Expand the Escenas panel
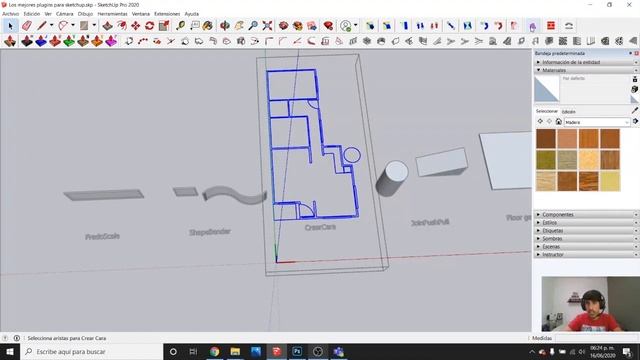640x360 pixels. (586, 247)
